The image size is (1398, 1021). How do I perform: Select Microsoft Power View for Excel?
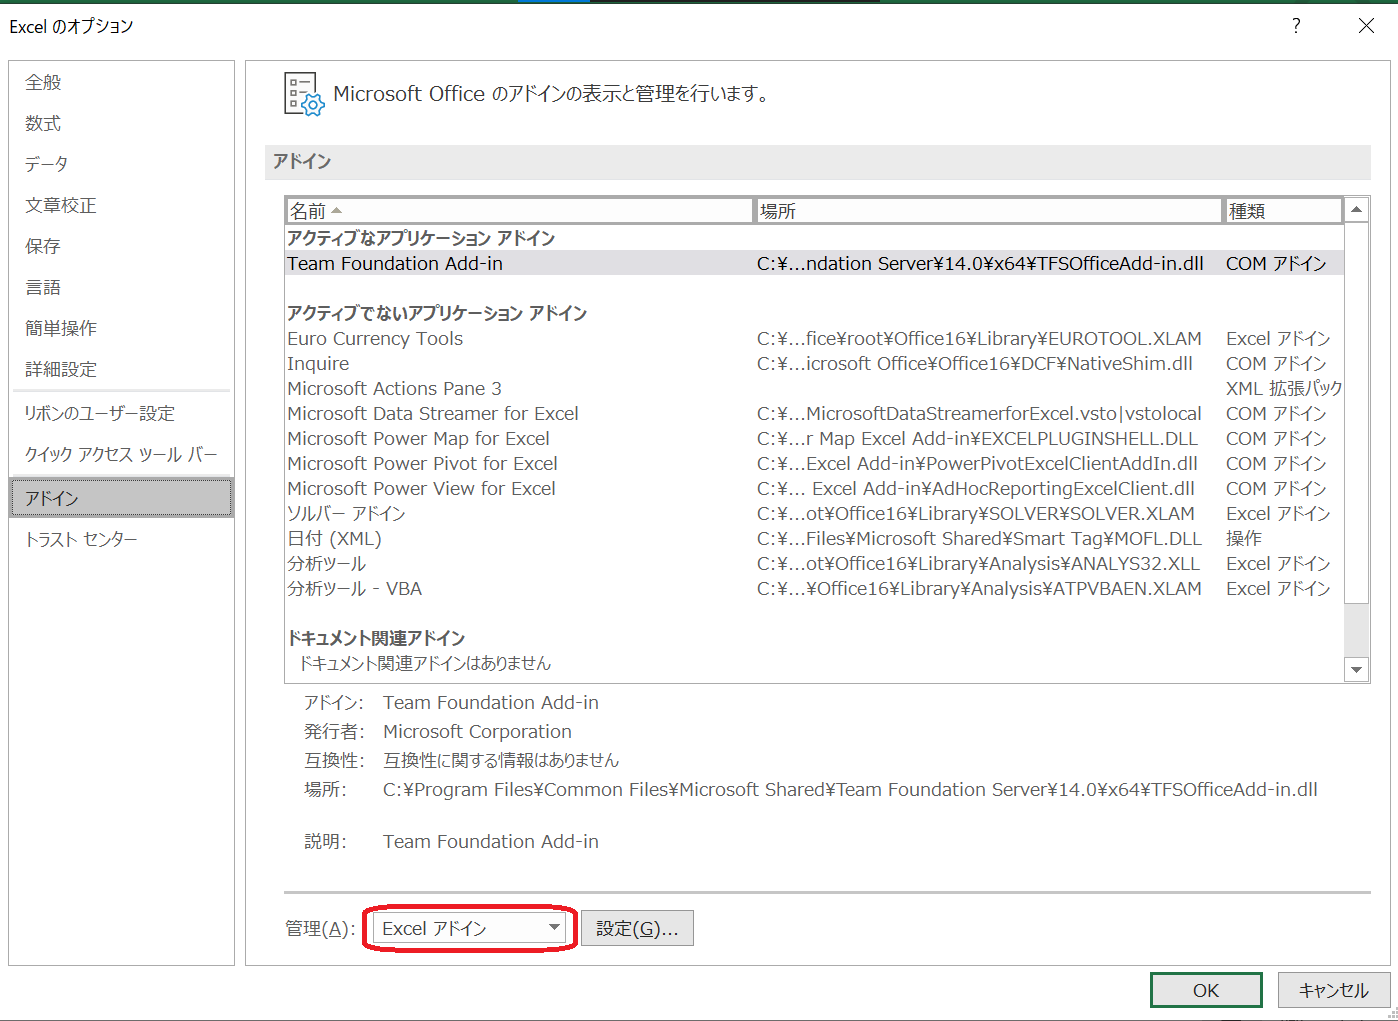(x=814, y=488)
